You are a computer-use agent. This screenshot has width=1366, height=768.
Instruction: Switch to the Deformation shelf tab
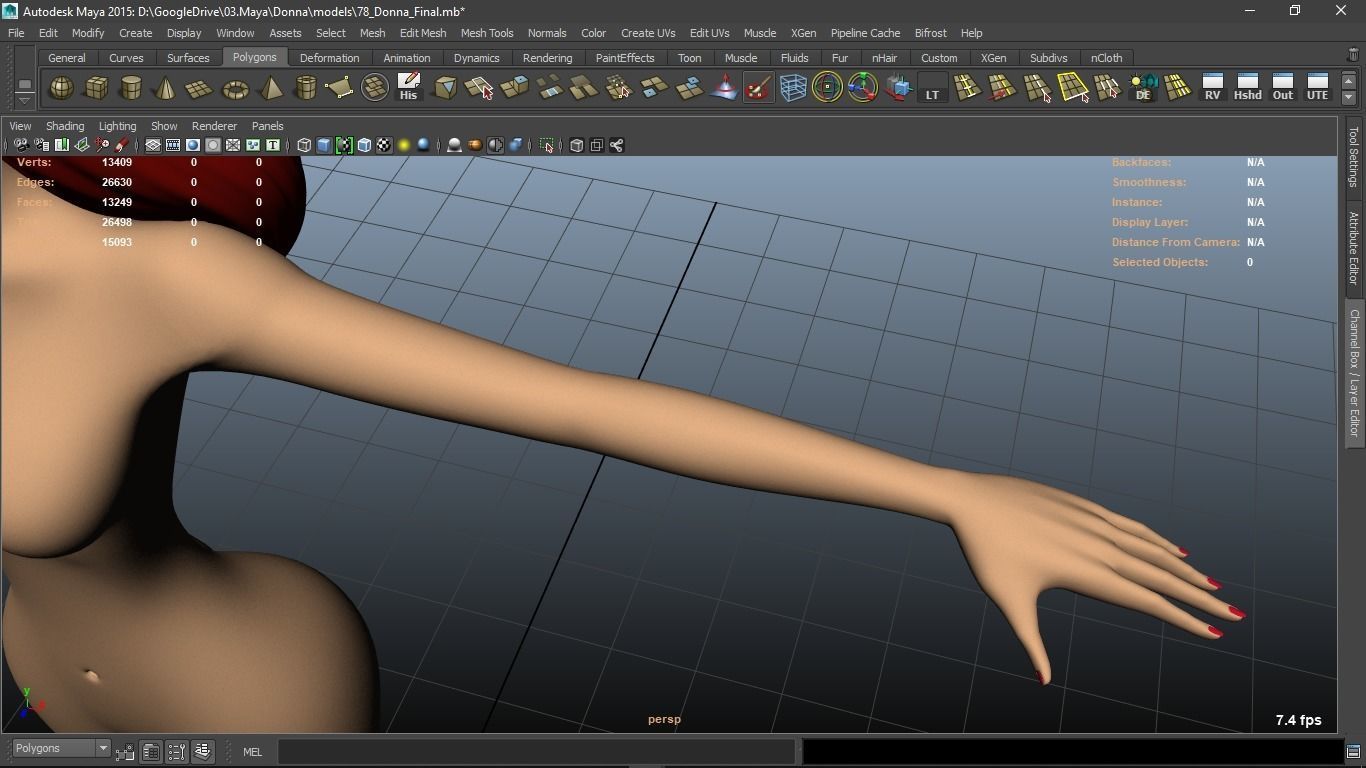(329, 58)
